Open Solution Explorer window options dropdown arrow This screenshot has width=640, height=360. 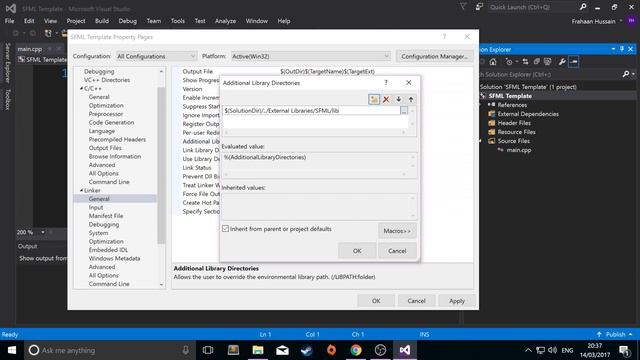point(613,49)
